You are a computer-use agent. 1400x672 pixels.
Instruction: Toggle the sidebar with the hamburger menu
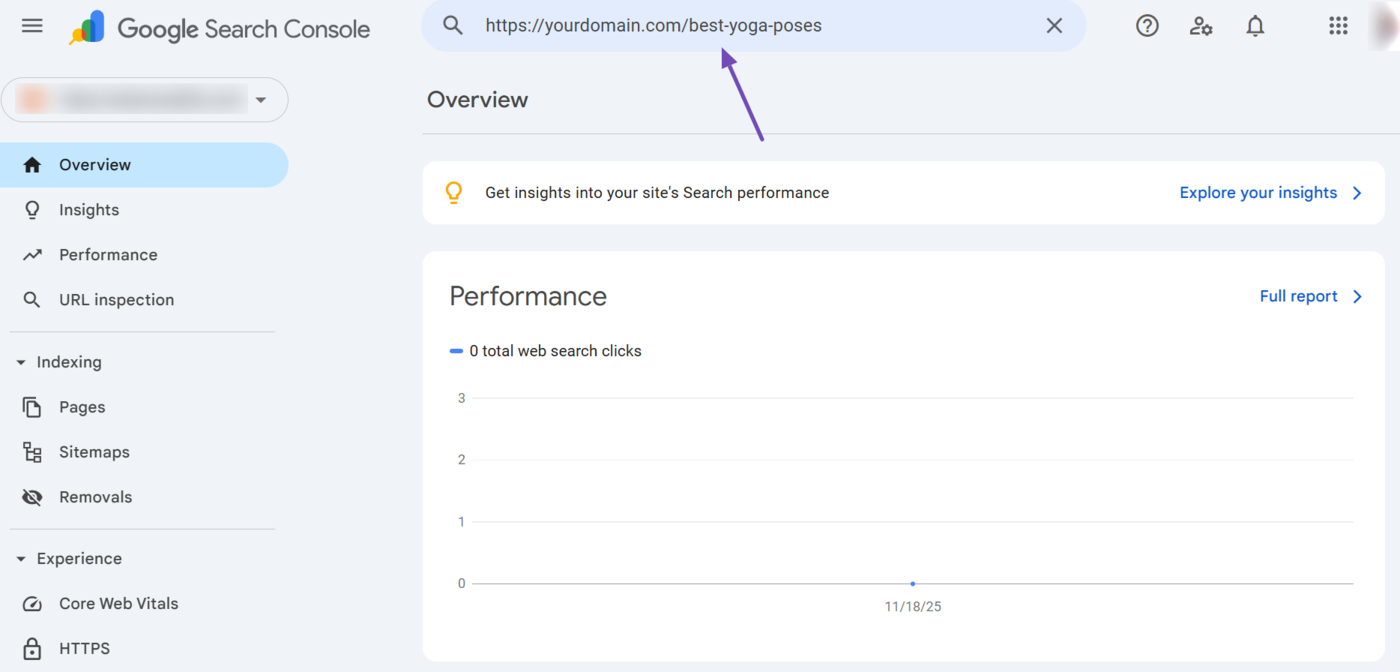(31, 26)
